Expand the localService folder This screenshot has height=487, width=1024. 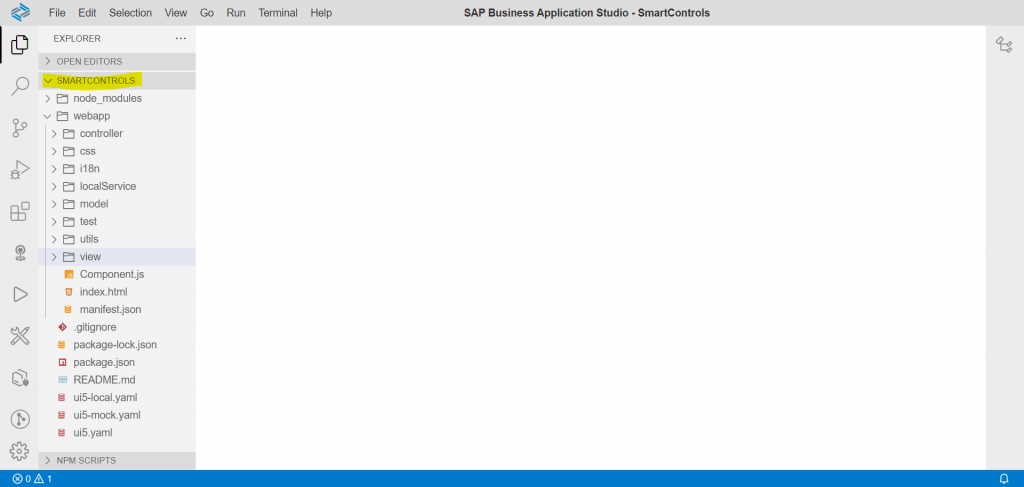point(117,186)
